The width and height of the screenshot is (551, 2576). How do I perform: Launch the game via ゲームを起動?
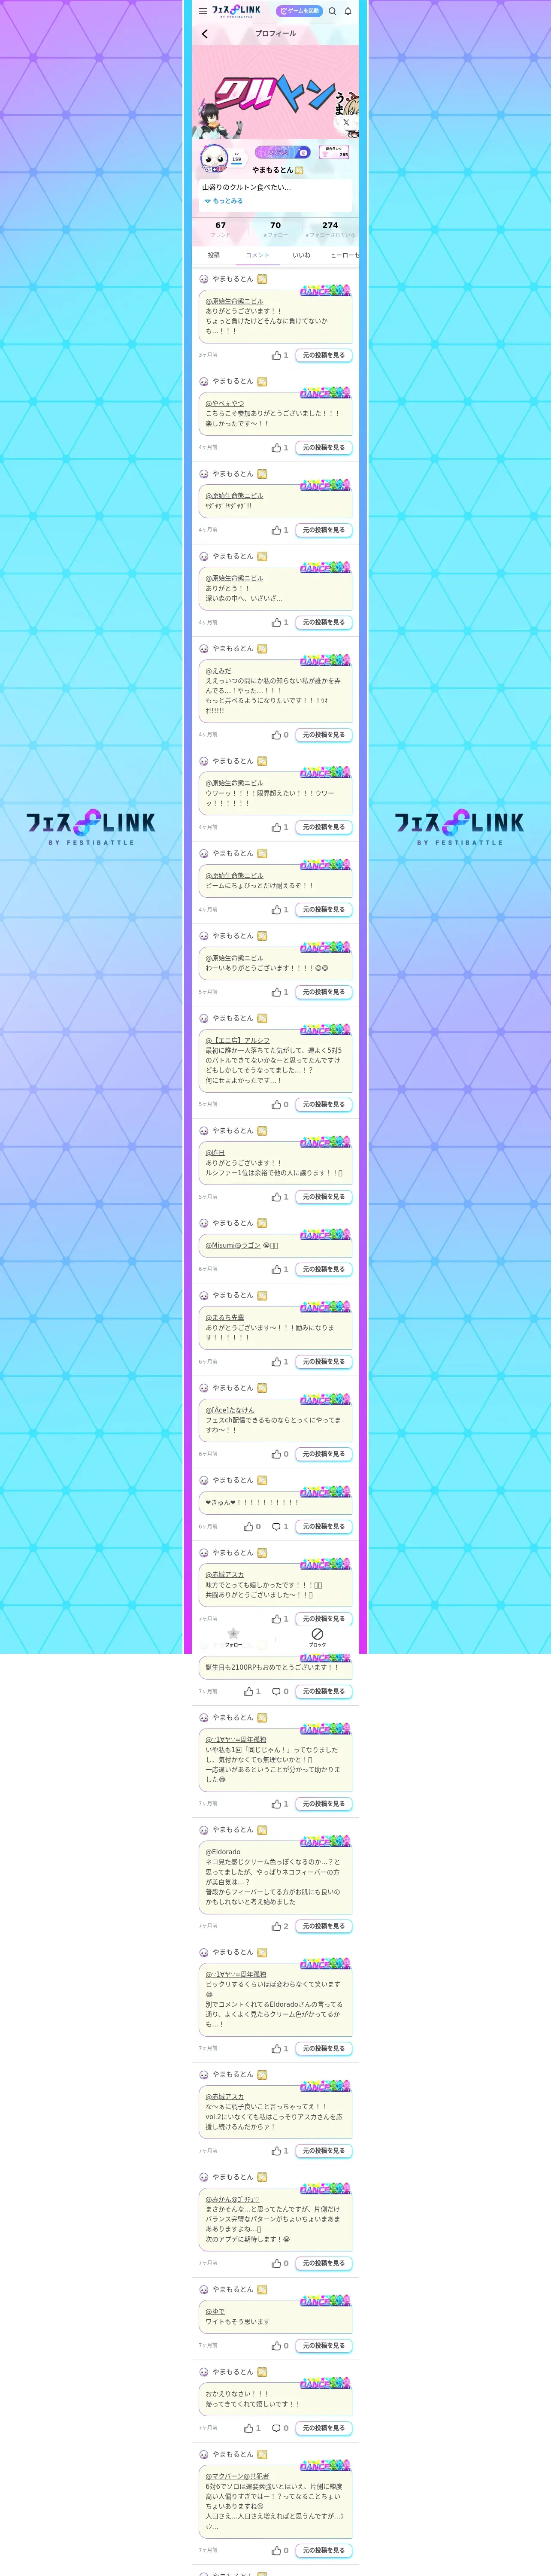pyautogui.click(x=299, y=11)
